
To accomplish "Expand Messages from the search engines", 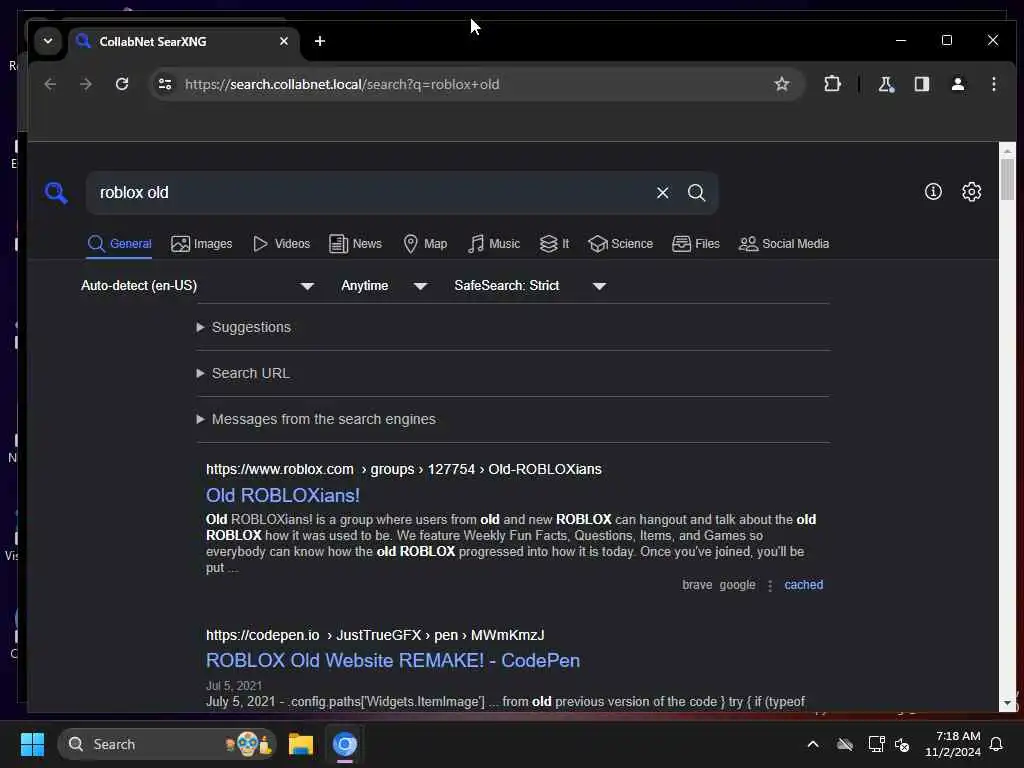I will coord(316,419).
